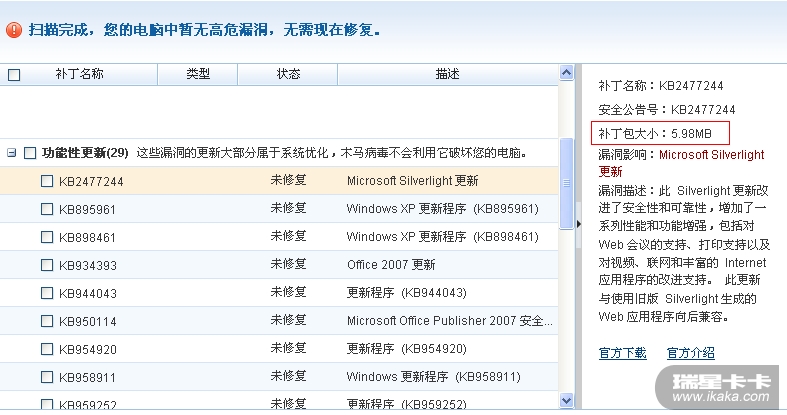Screen dimensions: 787x415
Task: Click description '更新程序 (KB944043)'
Action: [407, 293]
